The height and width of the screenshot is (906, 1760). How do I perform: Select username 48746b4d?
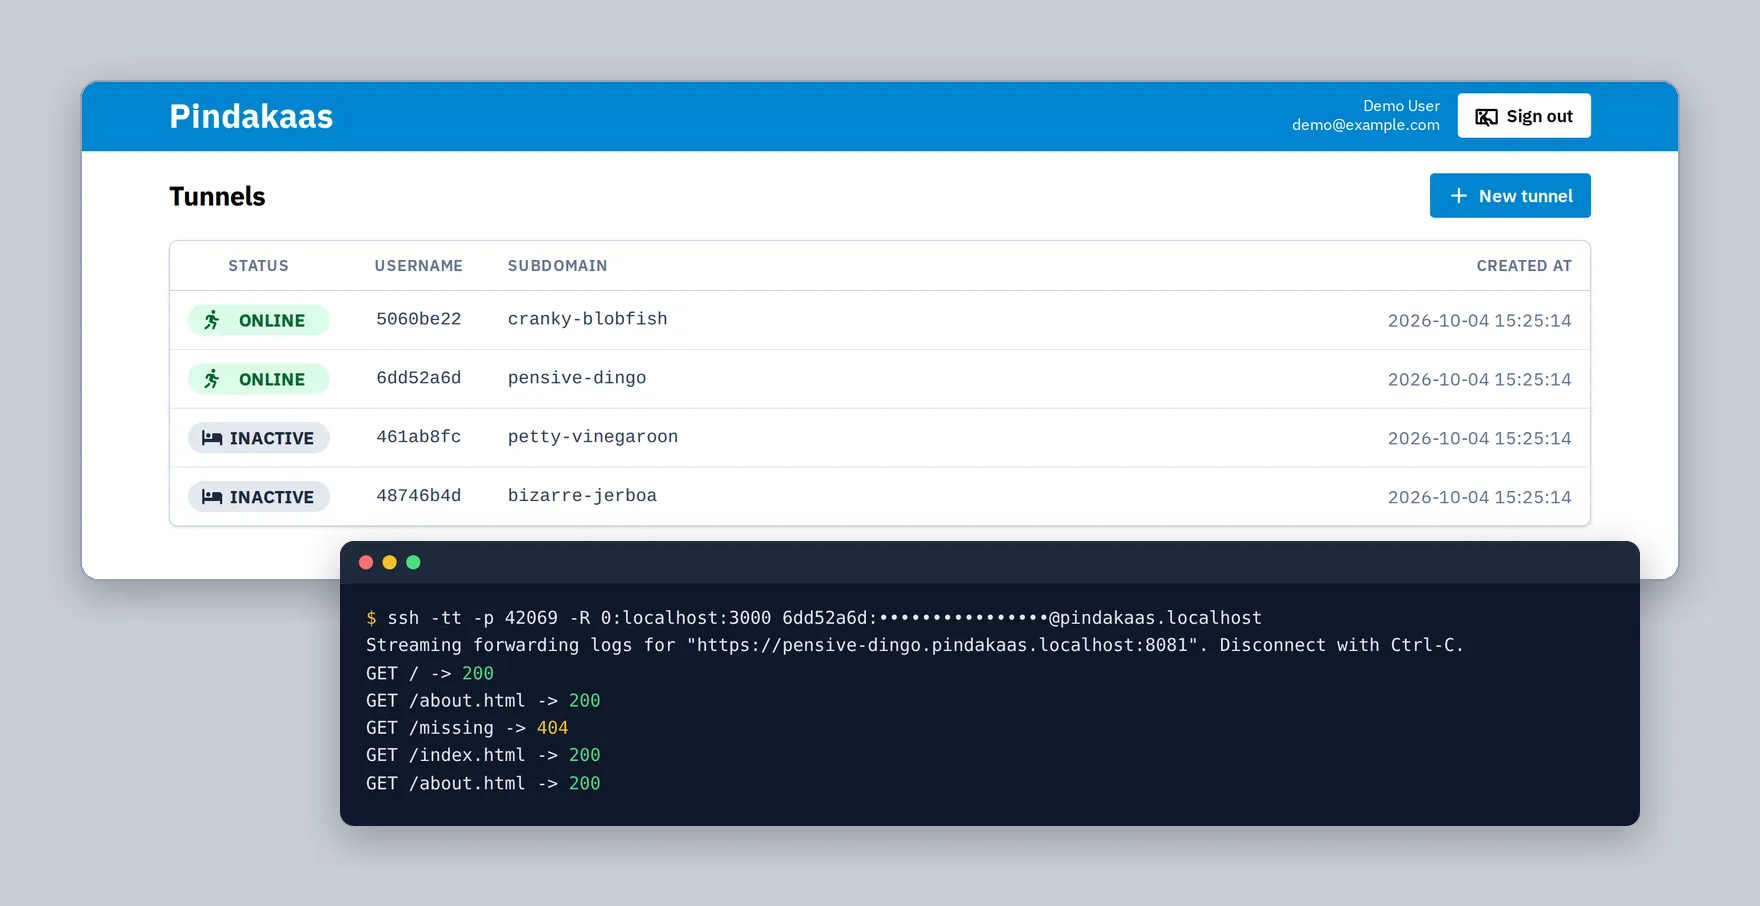(x=419, y=496)
